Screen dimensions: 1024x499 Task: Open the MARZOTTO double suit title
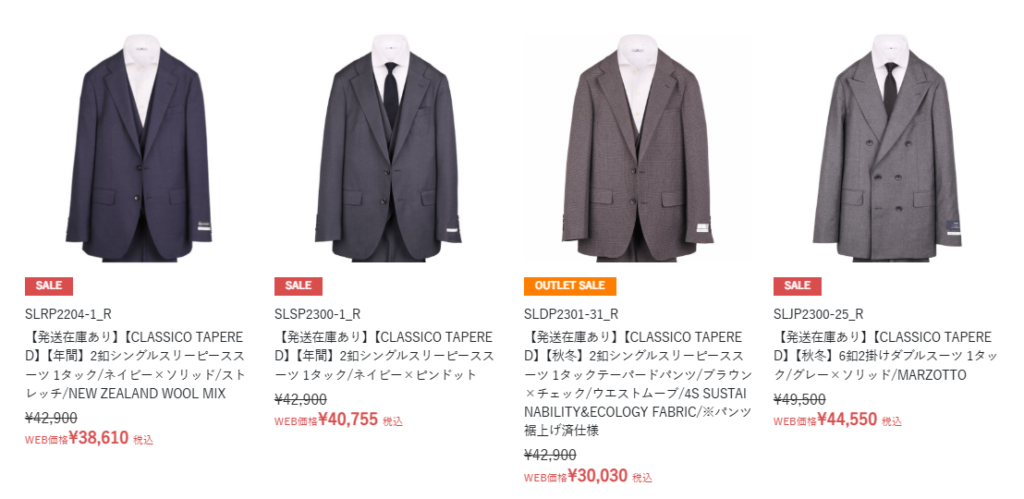tap(884, 356)
